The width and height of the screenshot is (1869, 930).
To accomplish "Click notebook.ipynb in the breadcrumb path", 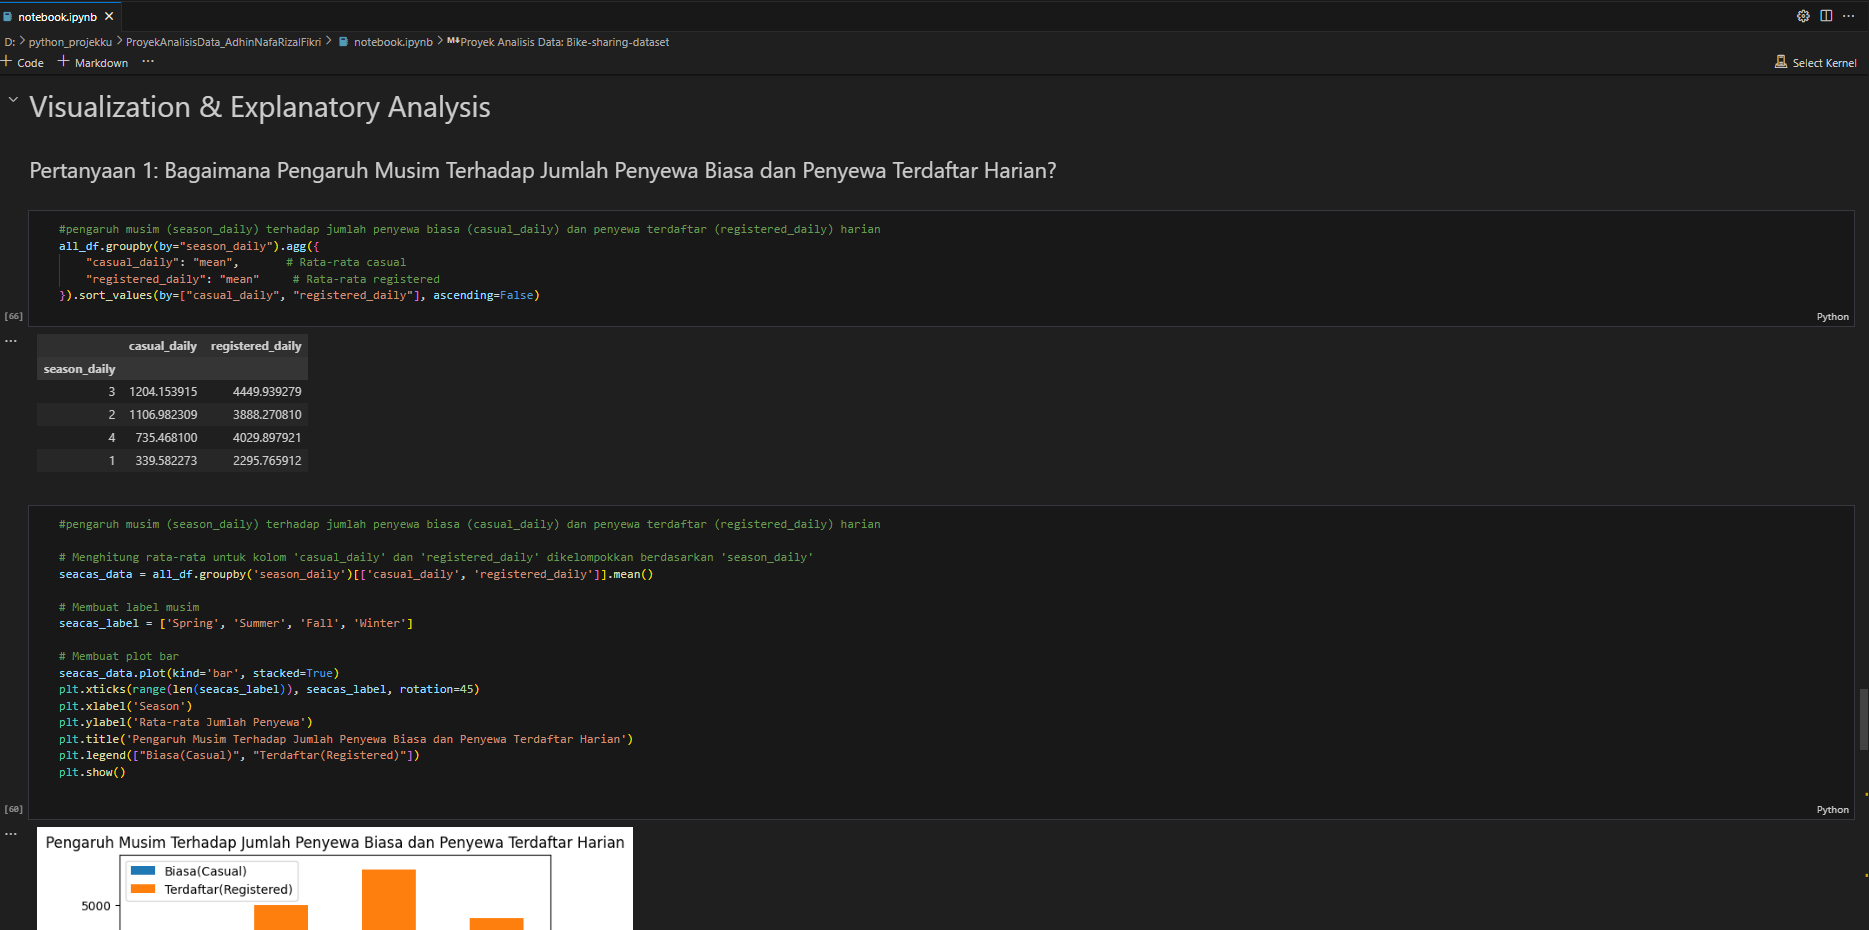I will point(393,42).
